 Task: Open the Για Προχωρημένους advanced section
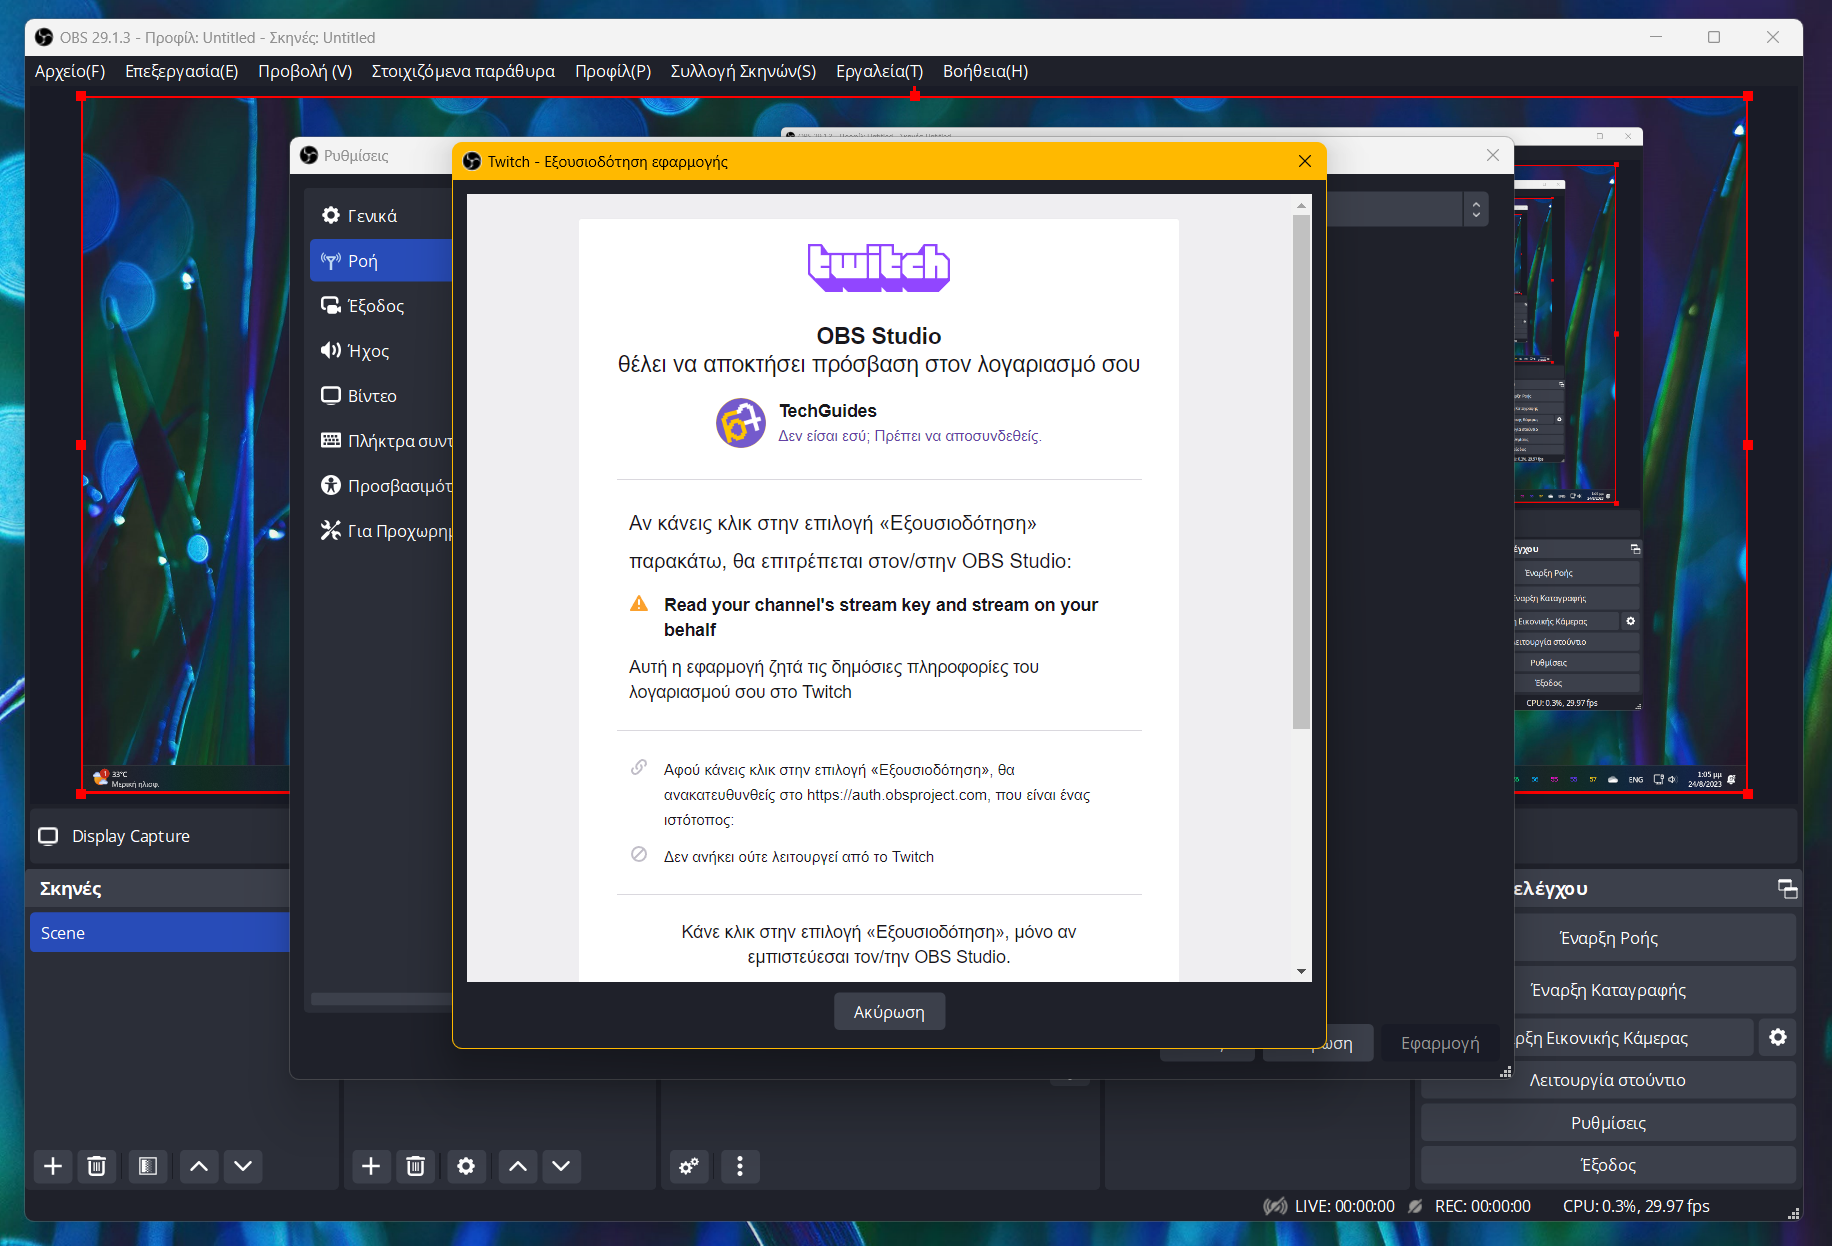click(381, 531)
